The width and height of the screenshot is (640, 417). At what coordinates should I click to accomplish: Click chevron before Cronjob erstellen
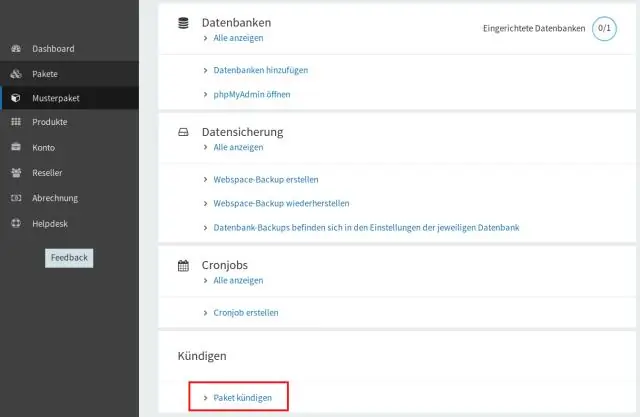205,313
